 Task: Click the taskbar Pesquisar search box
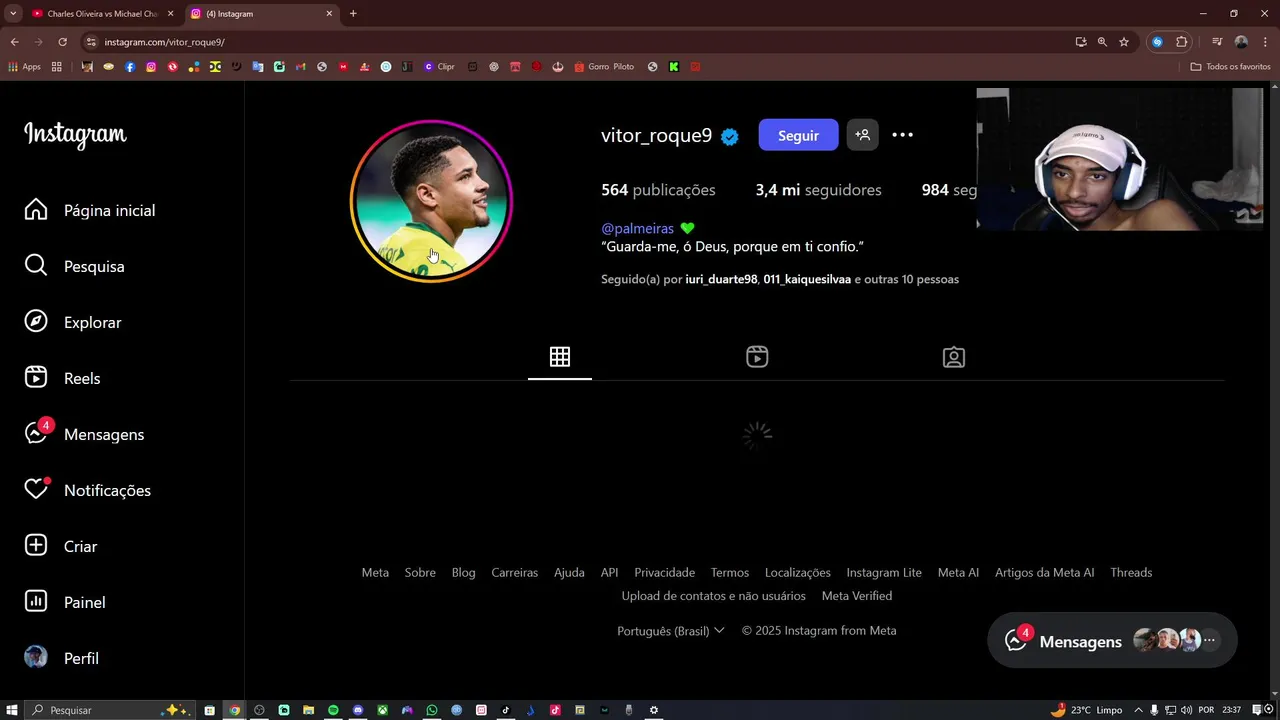pos(111,710)
